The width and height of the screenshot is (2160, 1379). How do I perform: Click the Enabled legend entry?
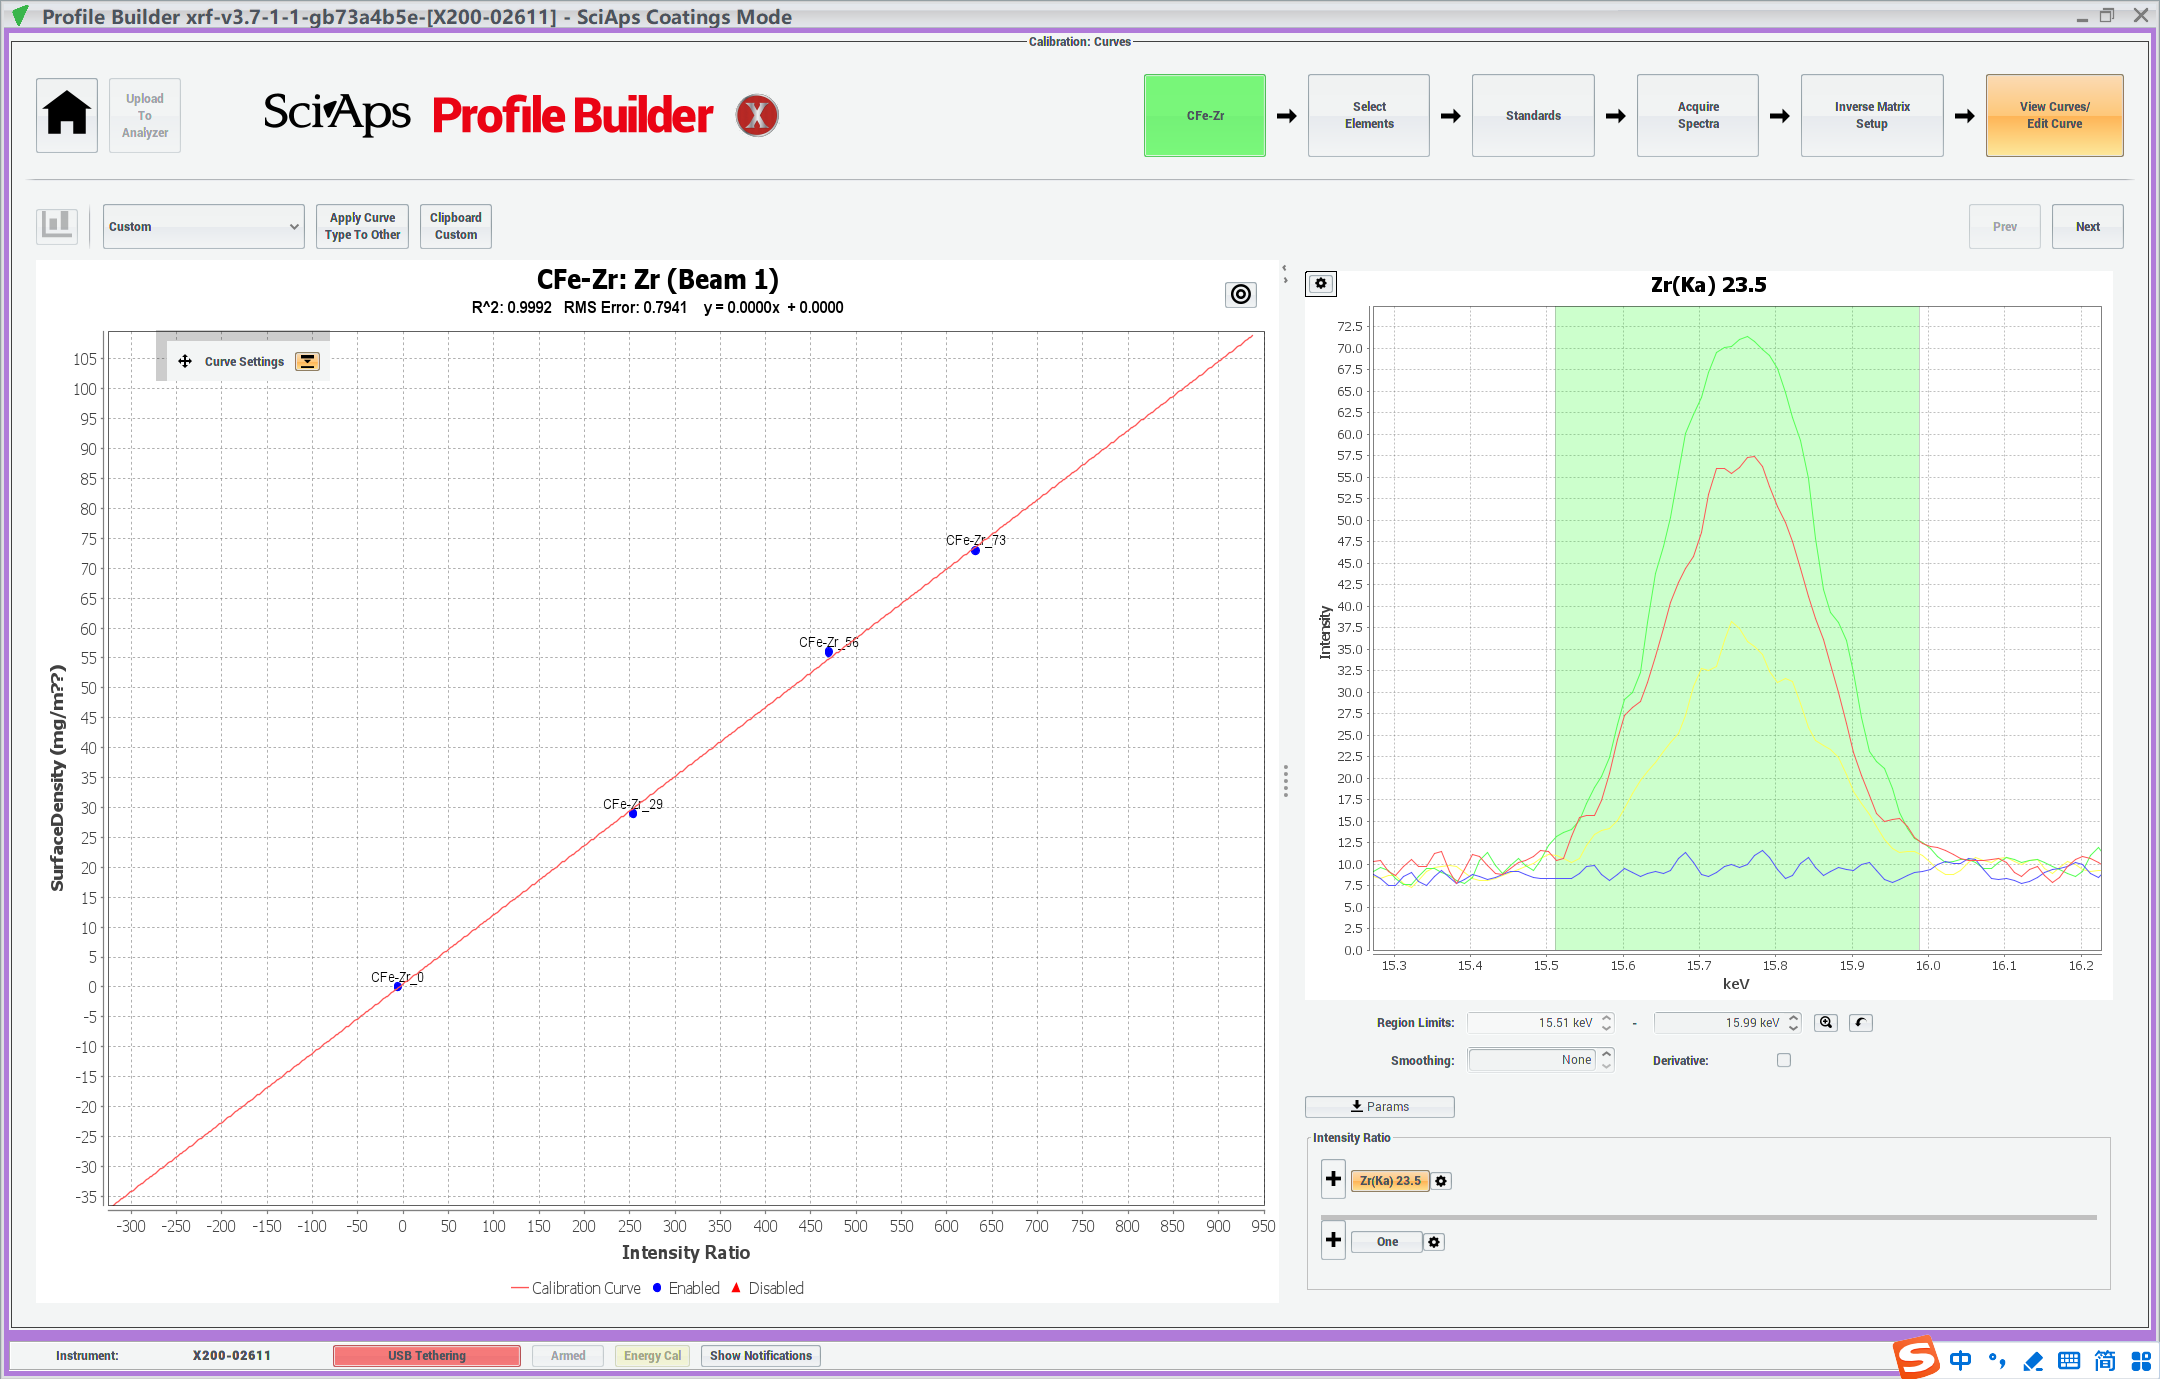[687, 1288]
